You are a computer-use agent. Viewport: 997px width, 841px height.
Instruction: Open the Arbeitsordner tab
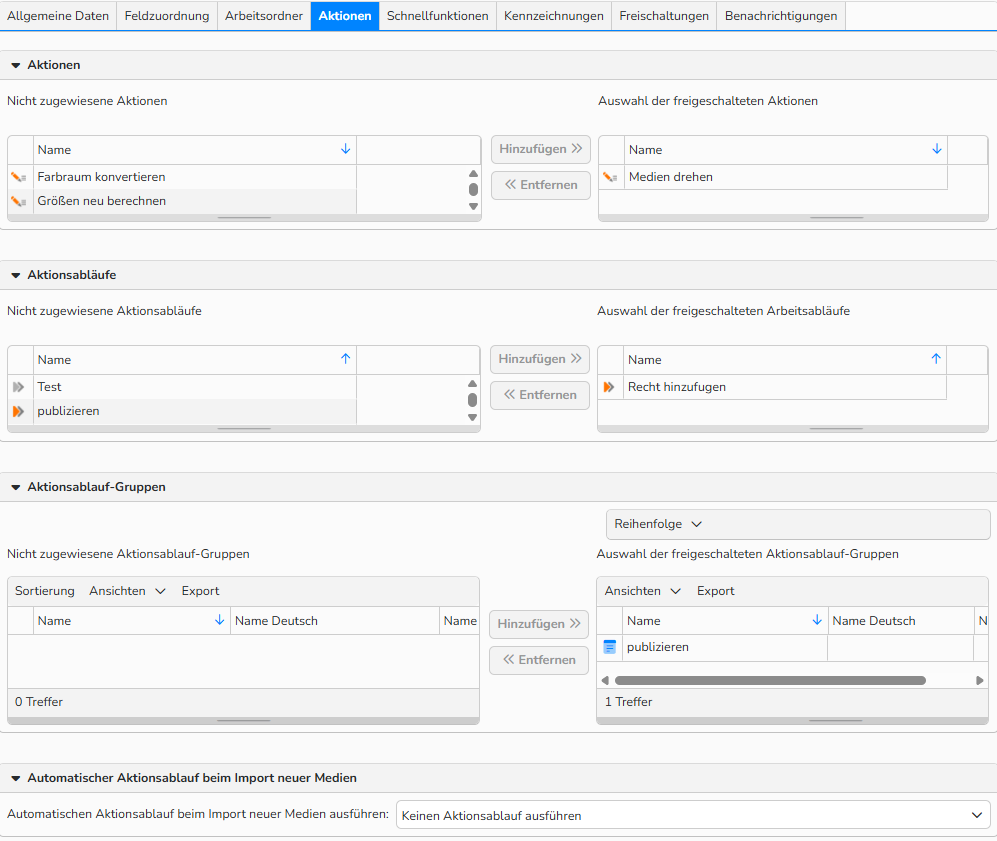[264, 16]
